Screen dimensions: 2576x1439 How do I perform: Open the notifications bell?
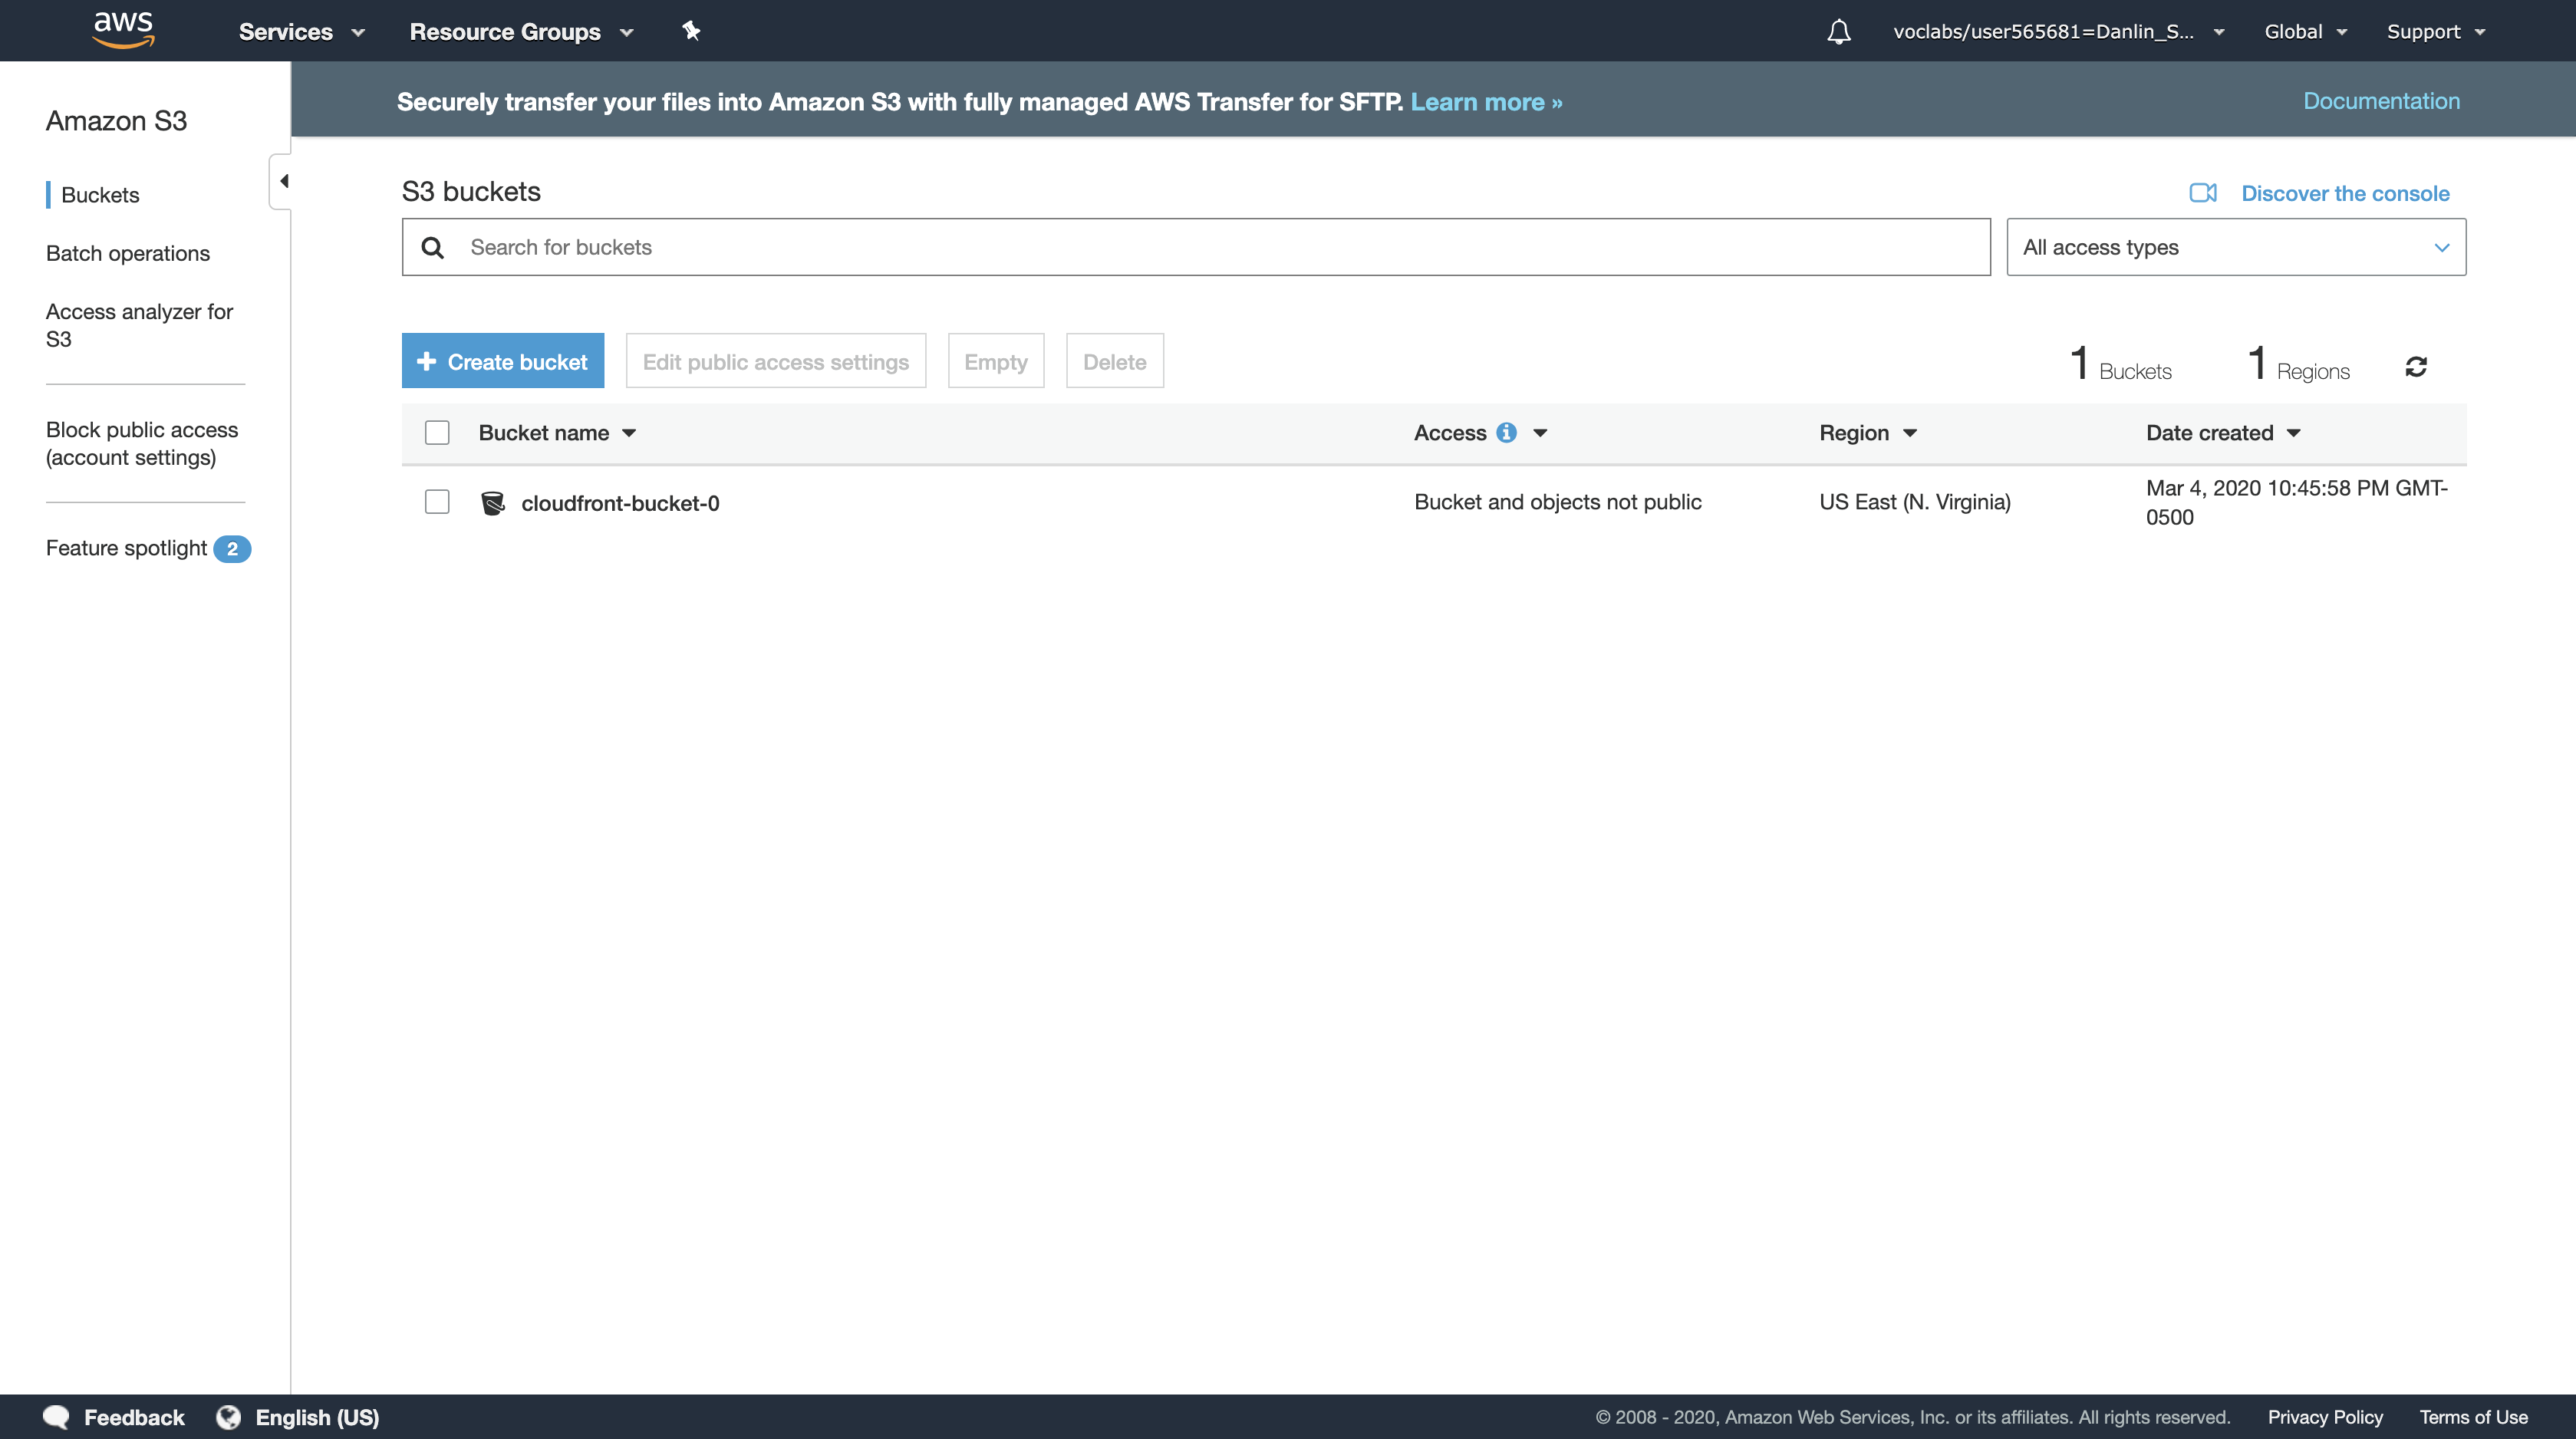coord(1838,32)
